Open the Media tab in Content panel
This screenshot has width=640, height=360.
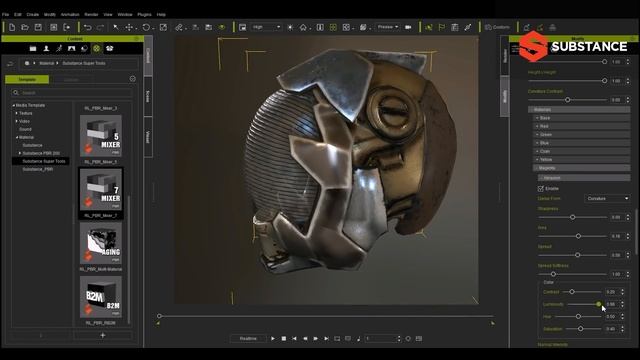pyautogui.click(x=71, y=49)
